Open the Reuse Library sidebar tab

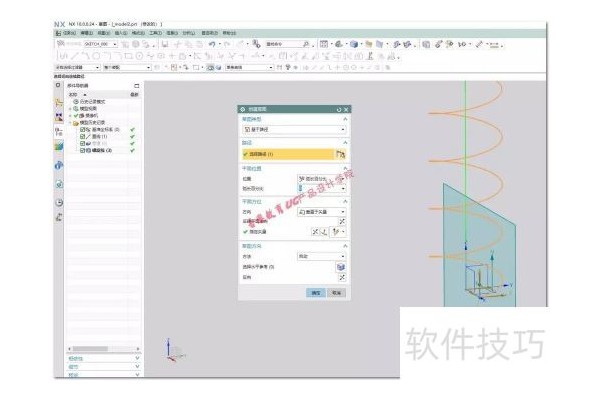(59, 146)
